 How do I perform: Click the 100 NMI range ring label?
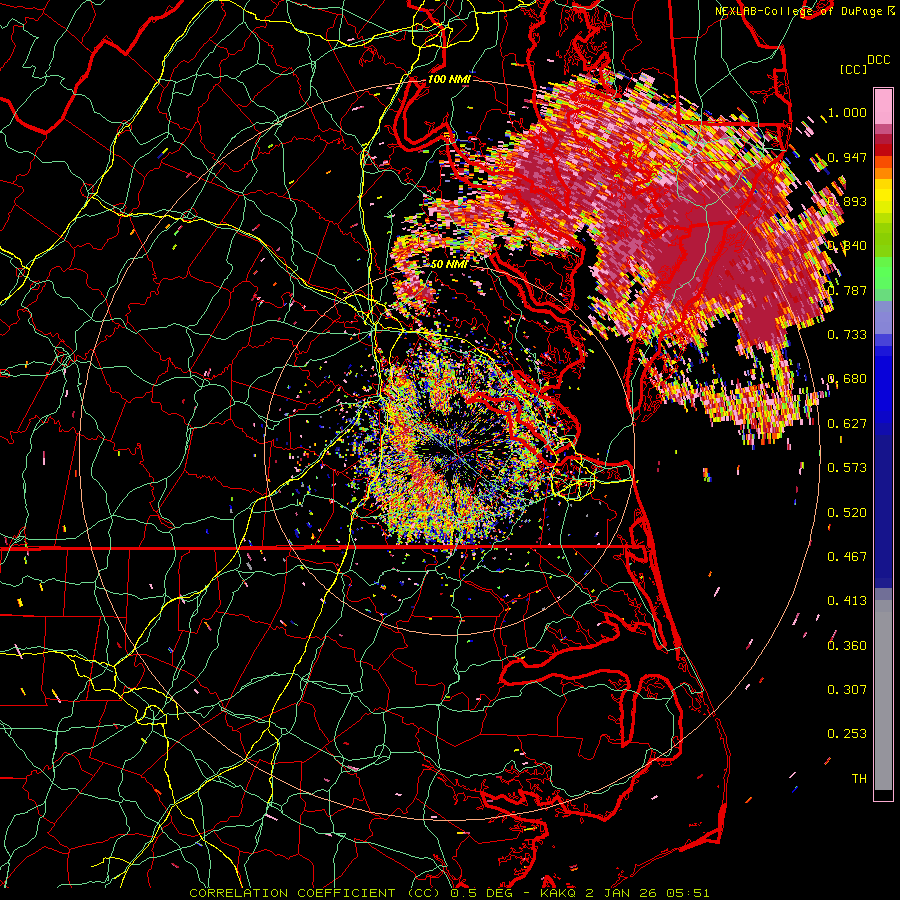pyautogui.click(x=449, y=79)
